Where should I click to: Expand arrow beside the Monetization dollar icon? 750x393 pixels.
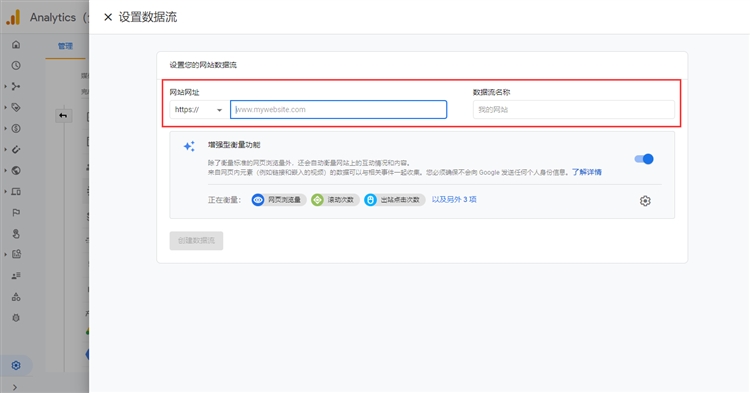[6, 129]
